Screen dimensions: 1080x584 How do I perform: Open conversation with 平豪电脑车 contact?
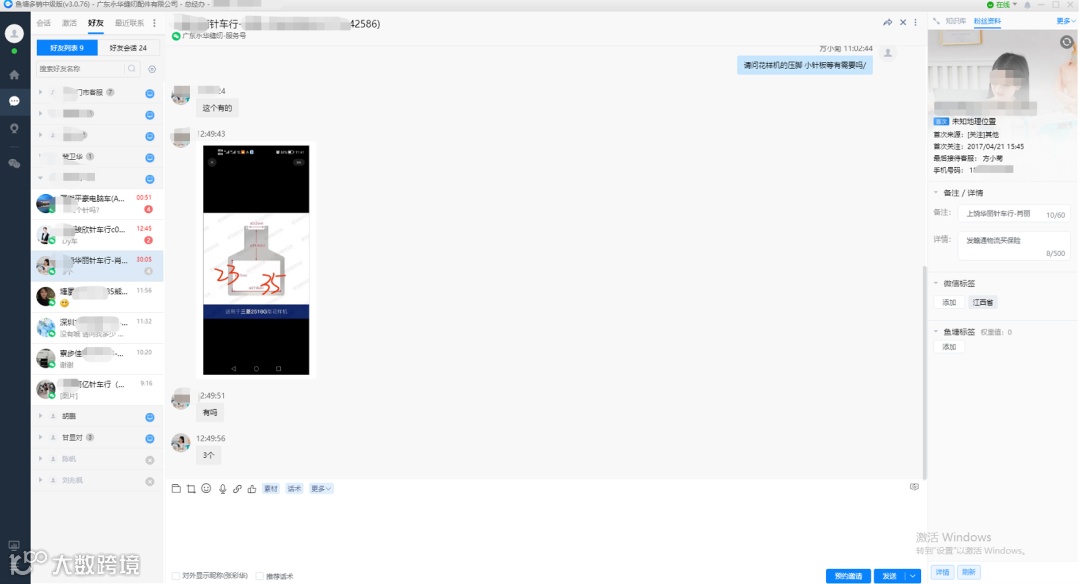coord(97,203)
